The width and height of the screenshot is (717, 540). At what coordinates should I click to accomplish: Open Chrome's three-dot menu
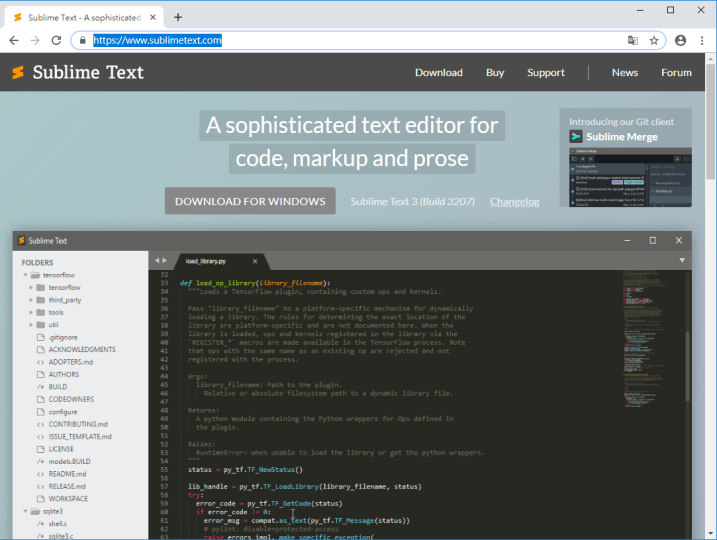pos(702,41)
